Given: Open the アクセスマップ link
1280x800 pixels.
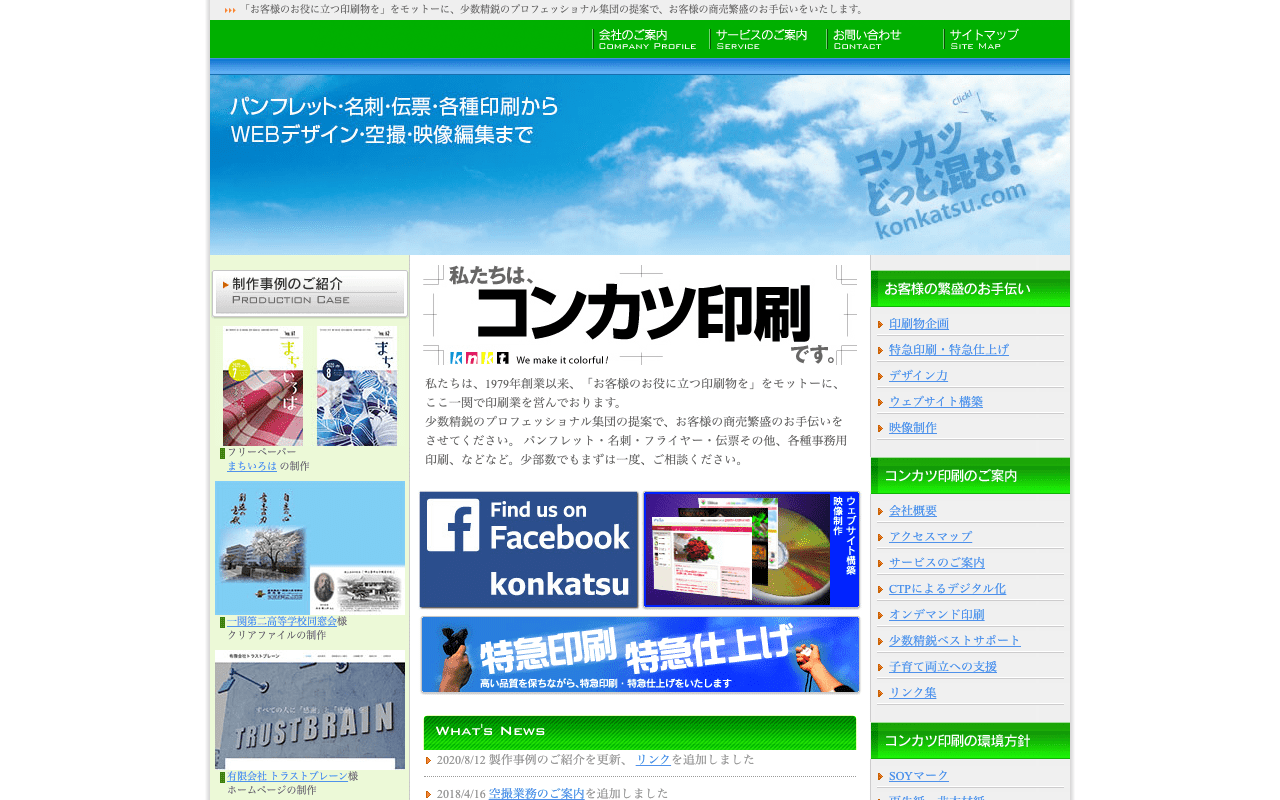Looking at the screenshot, I should [x=930, y=537].
